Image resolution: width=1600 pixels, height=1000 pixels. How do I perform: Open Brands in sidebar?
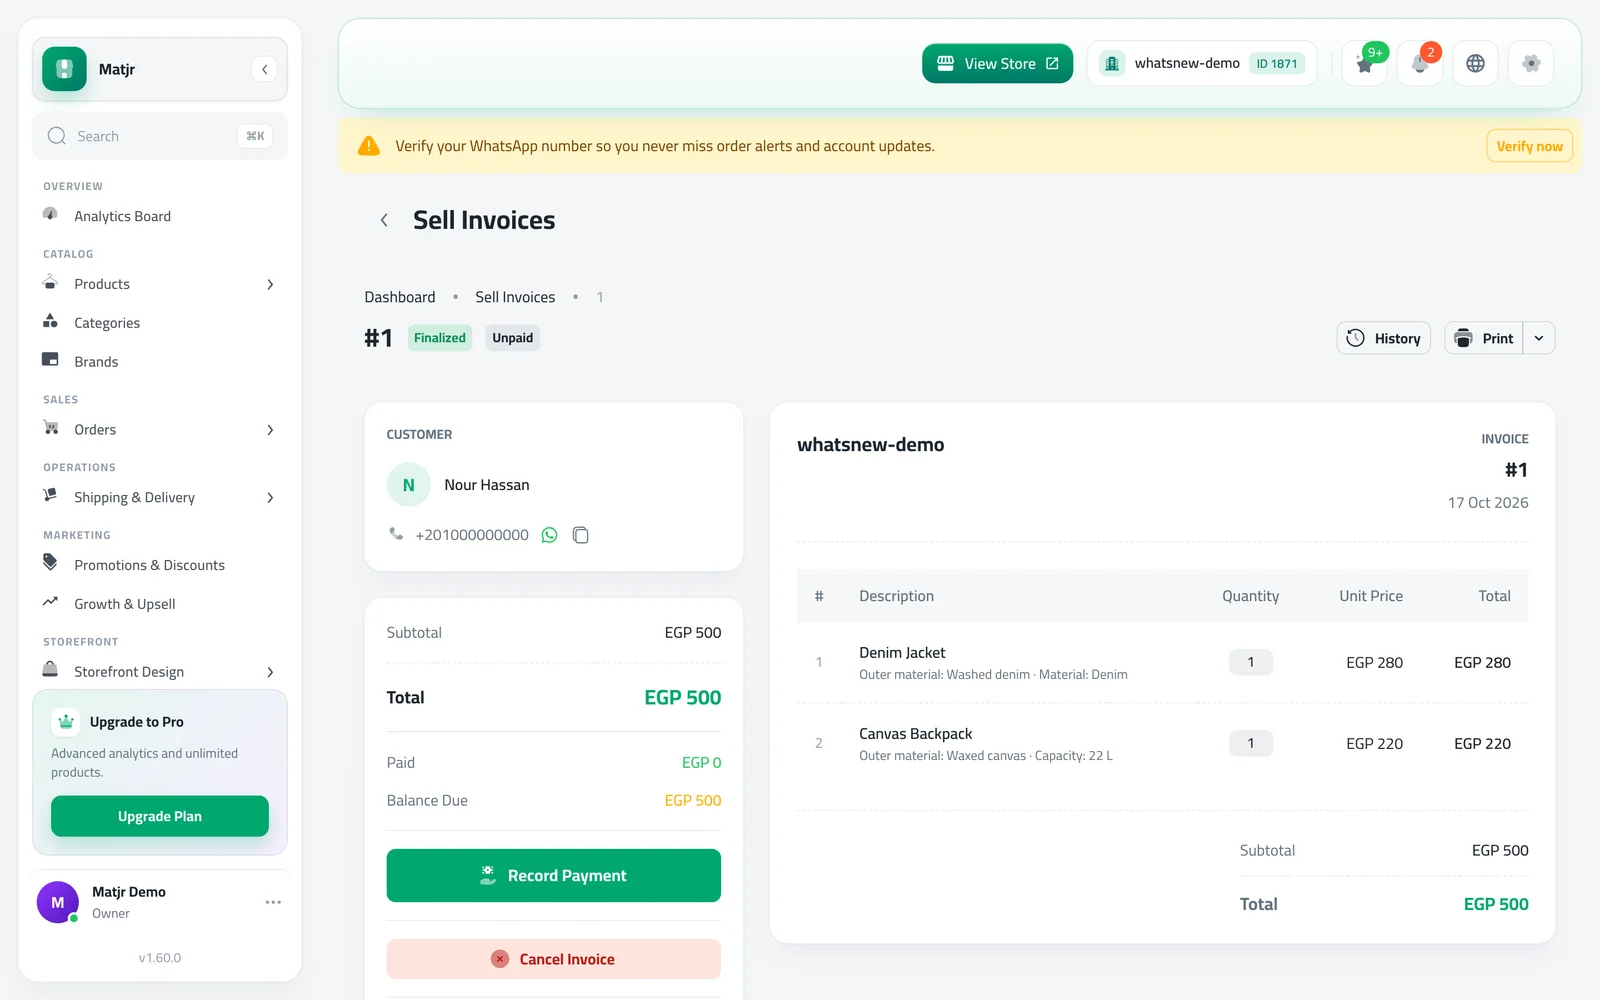pyautogui.click(x=160, y=362)
